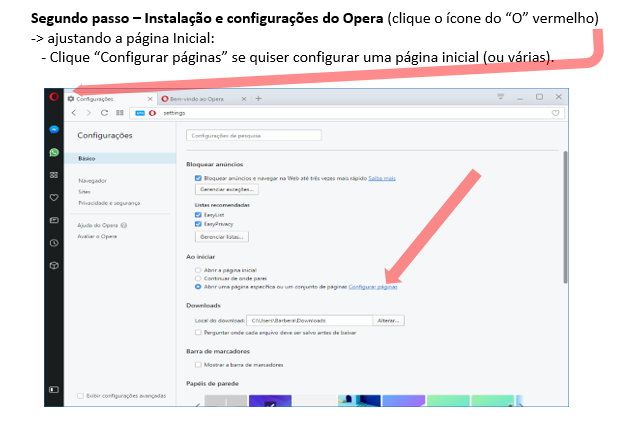Image resolution: width=627 pixels, height=423 pixels.
Task: Toggle Bloquear anúncios checkbox
Action: click(x=198, y=178)
